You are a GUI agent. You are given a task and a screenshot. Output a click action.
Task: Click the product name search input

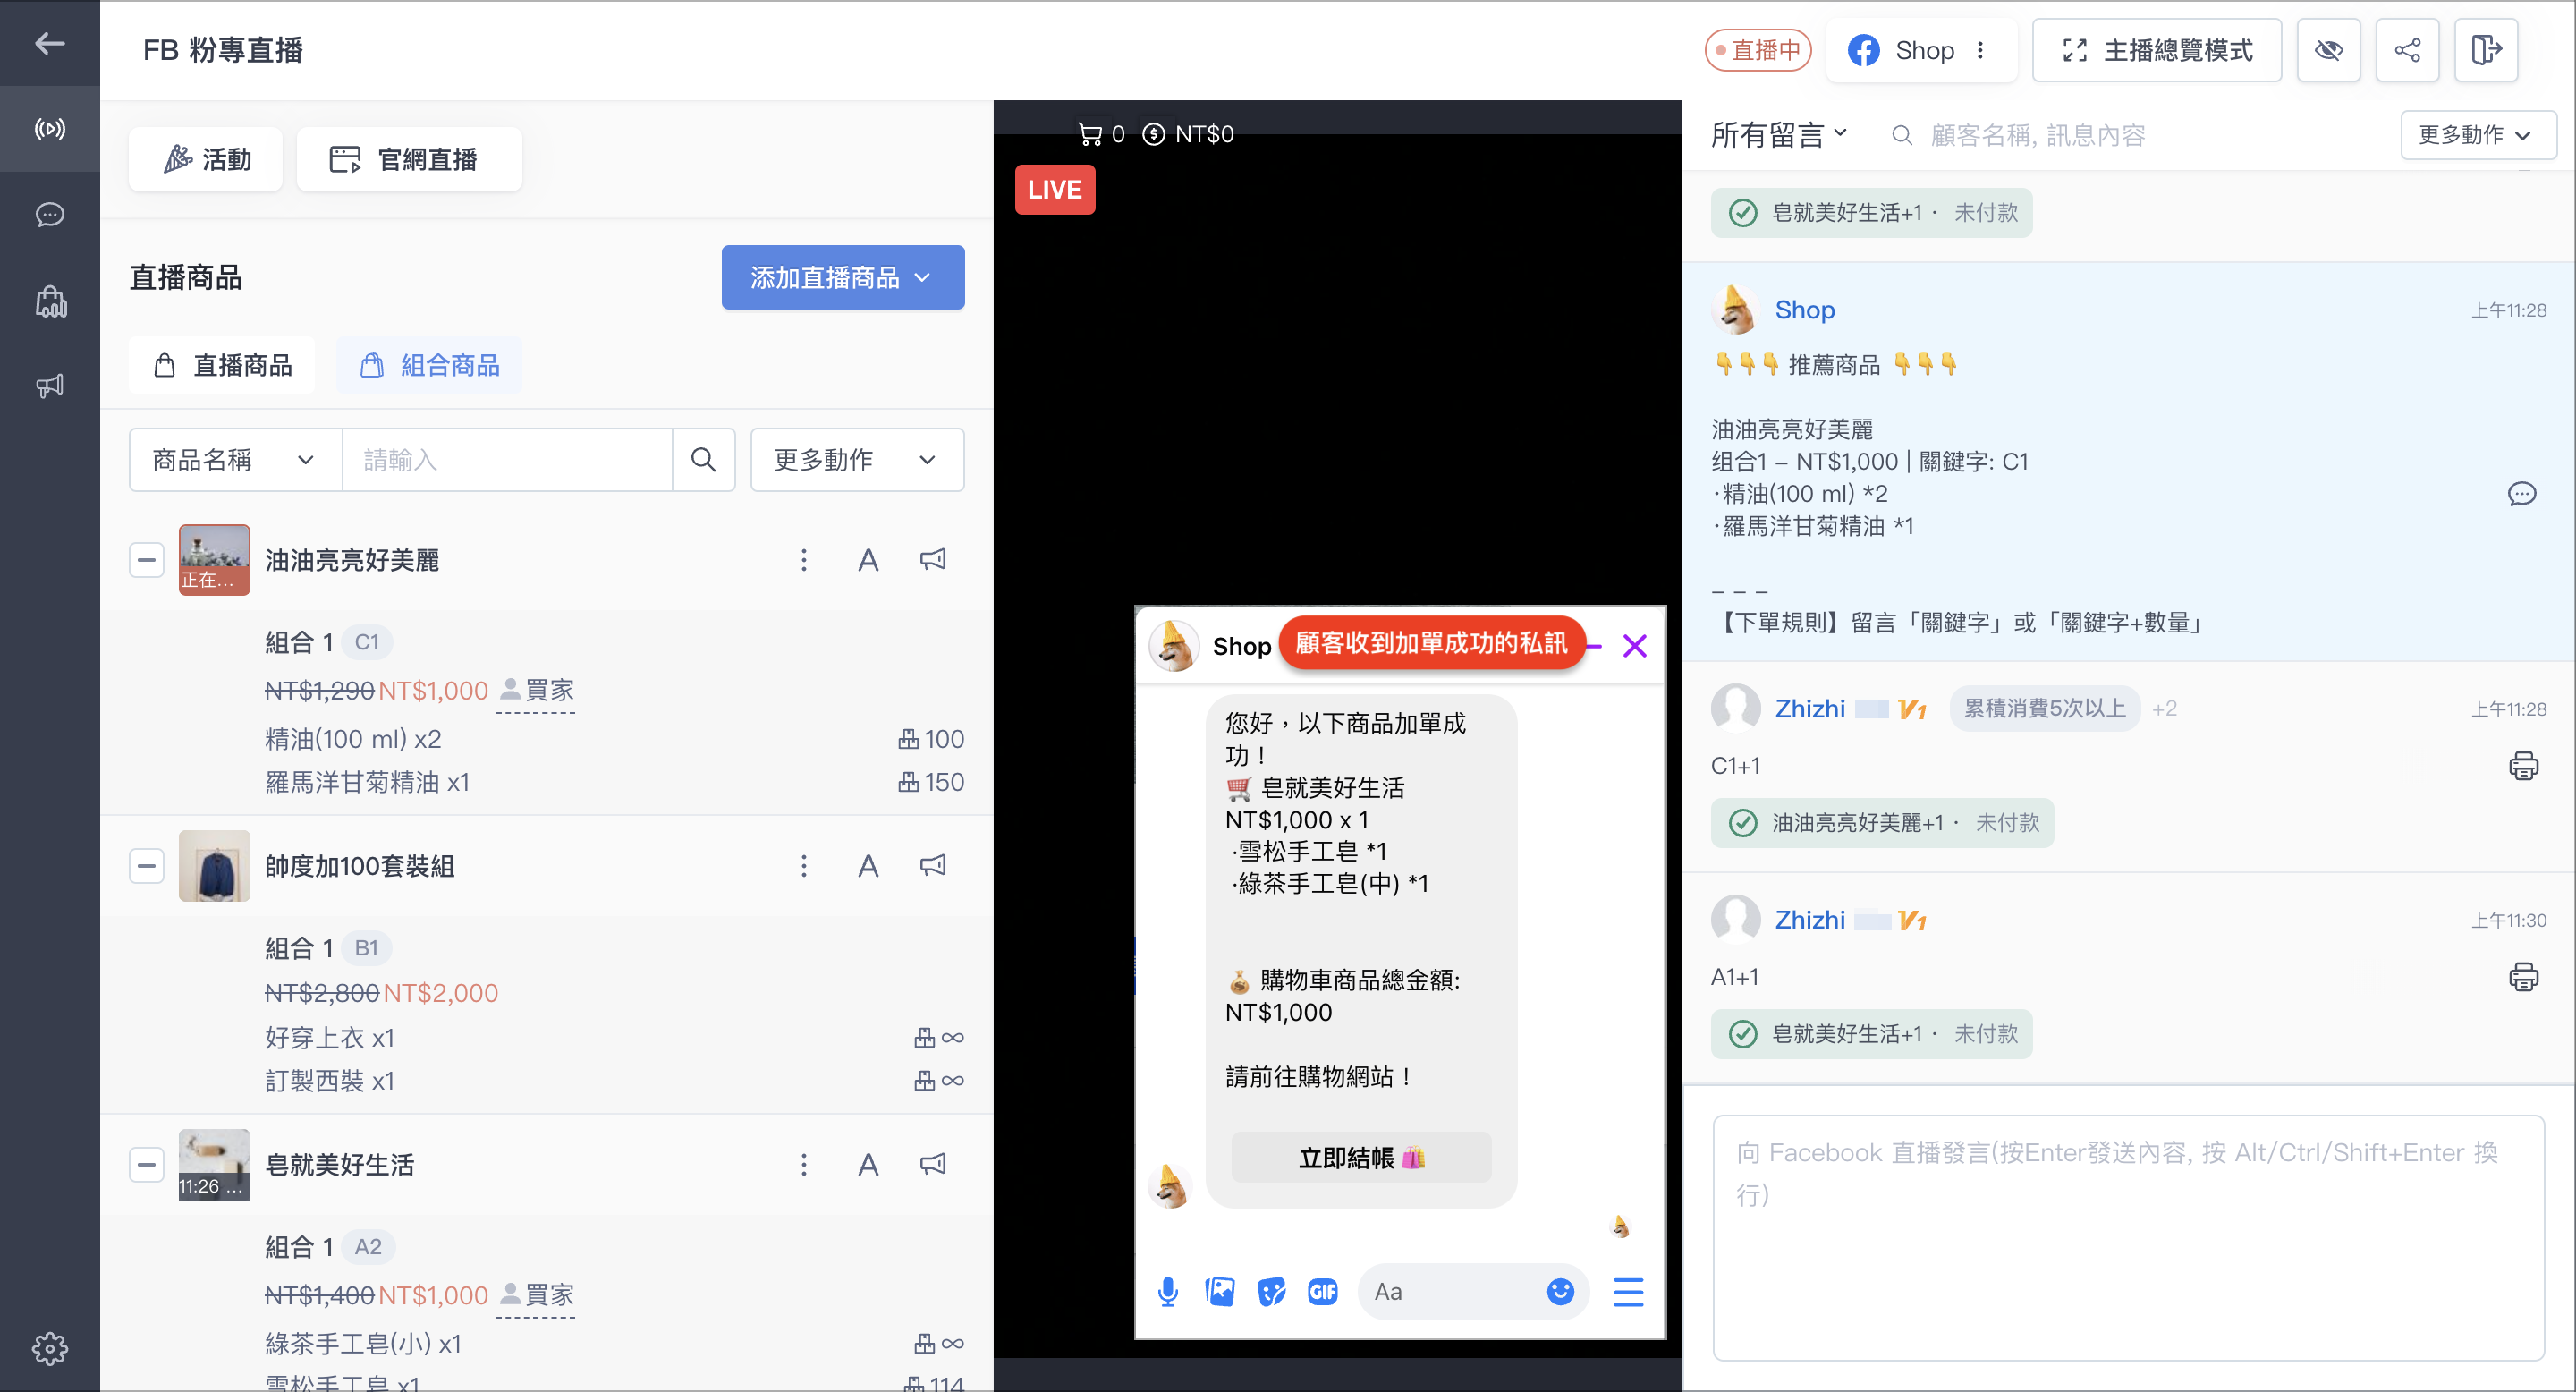[507, 460]
